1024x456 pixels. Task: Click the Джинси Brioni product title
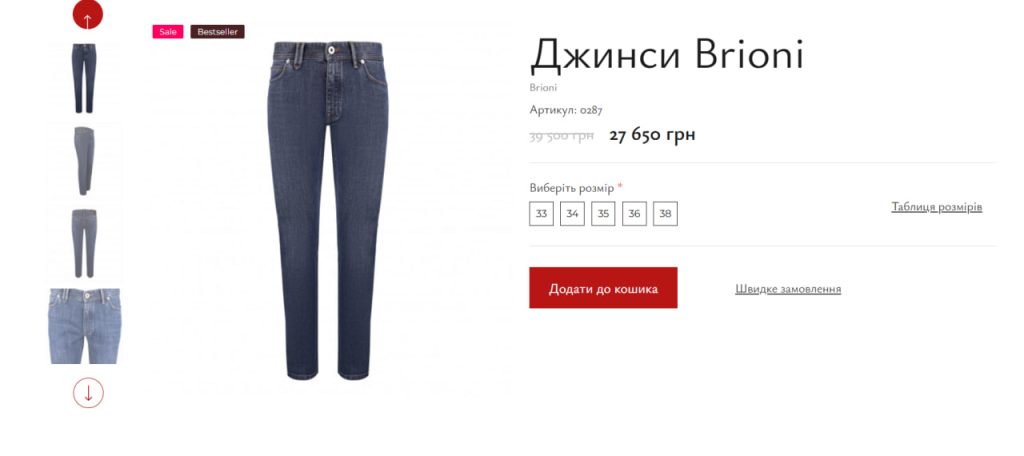(x=667, y=56)
